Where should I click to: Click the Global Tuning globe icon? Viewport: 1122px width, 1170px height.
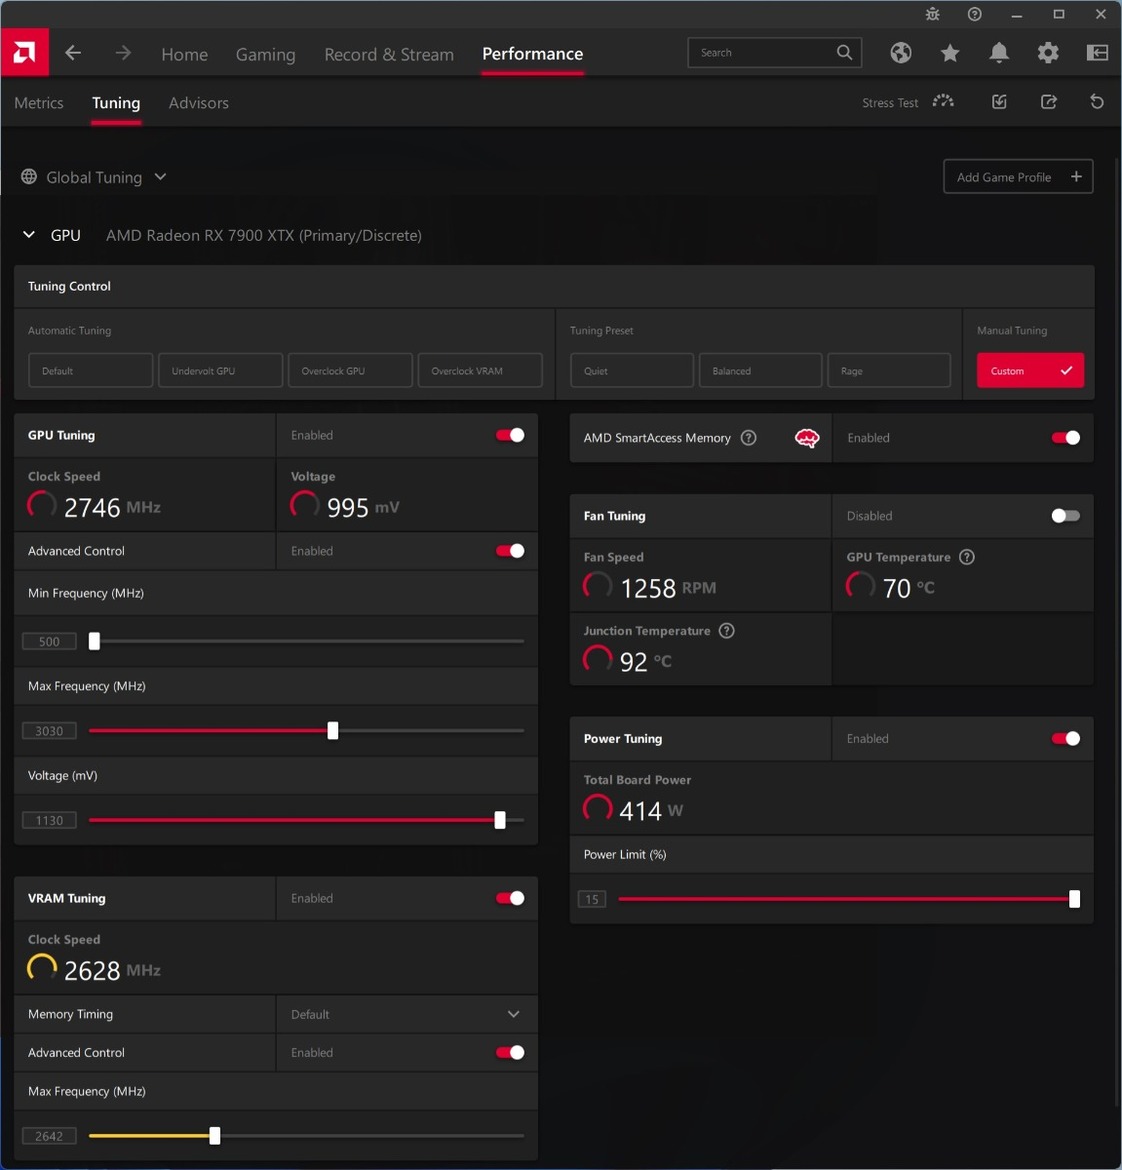pos(29,177)
